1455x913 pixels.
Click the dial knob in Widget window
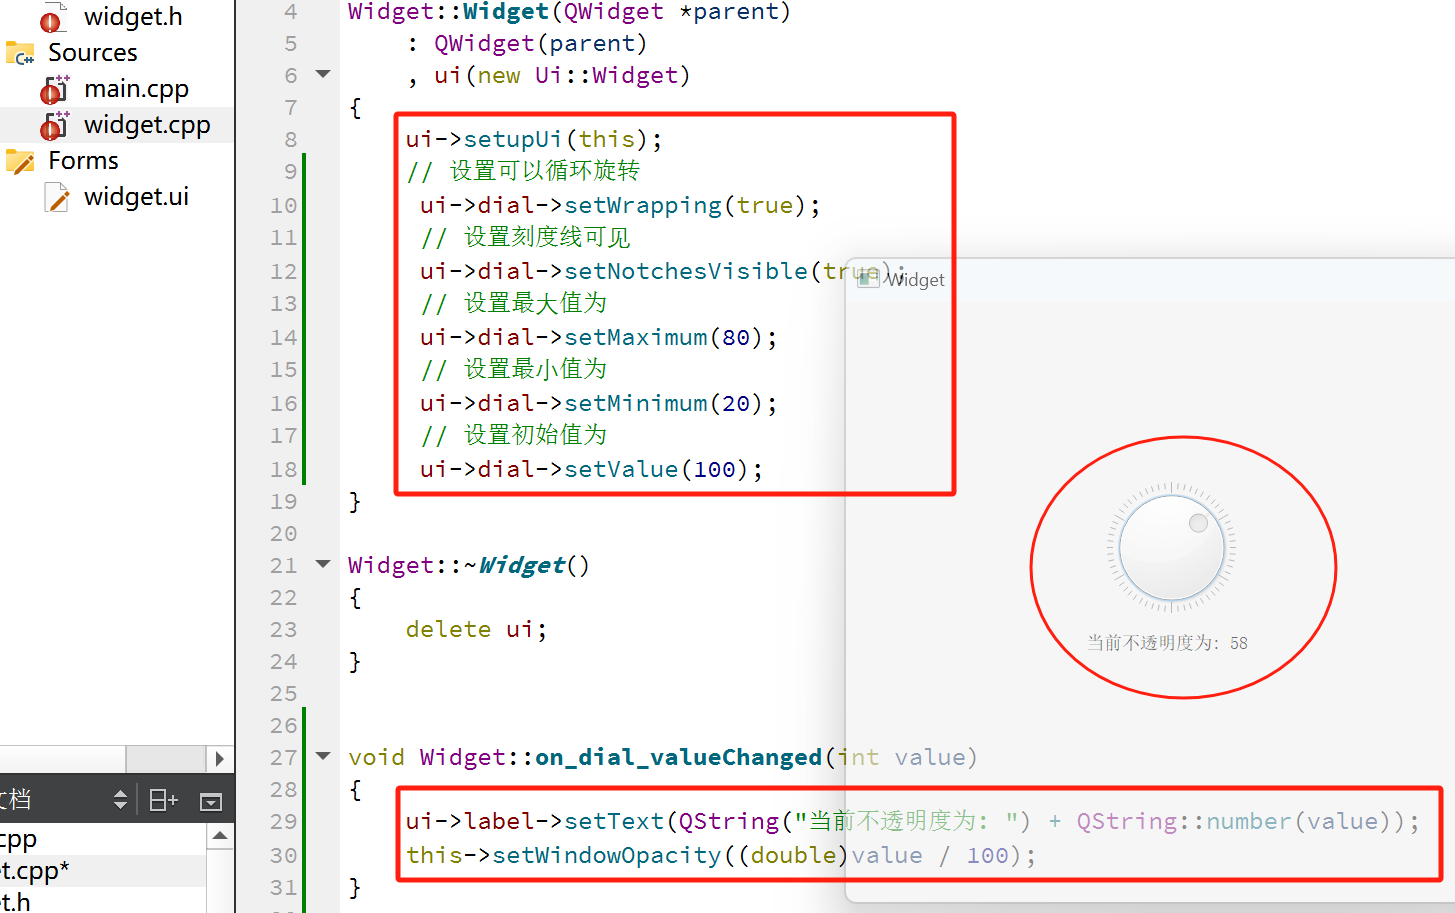click(x=1172, y=548)
